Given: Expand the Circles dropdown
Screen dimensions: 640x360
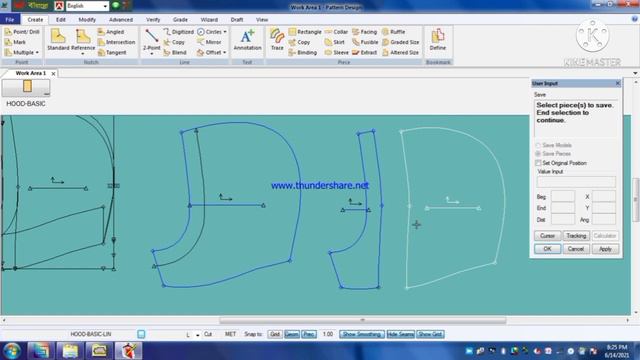Looking at the screenshot, I should (x=225, y=32).
